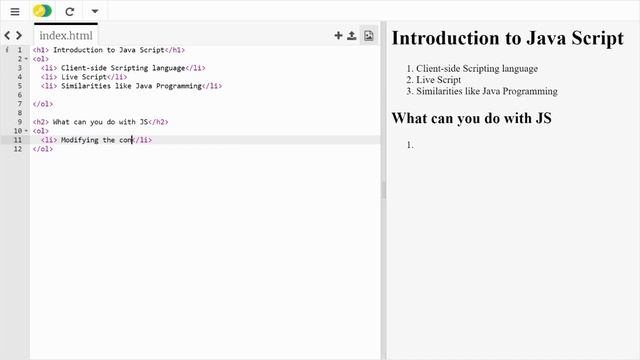This screenshot has width=640, height=360.
Task: Click the add image file icon
Action: click(x=369, y=36)
